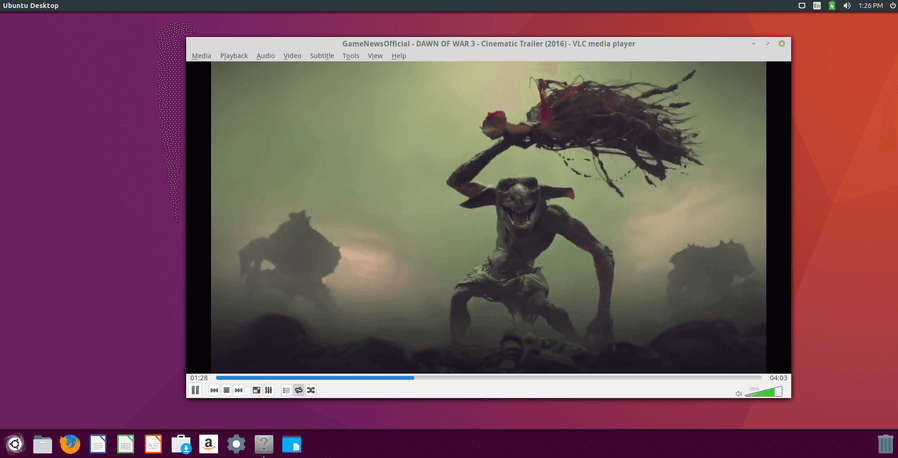
Task: Expand the Subtitle menu
Action: click(322, 56)
